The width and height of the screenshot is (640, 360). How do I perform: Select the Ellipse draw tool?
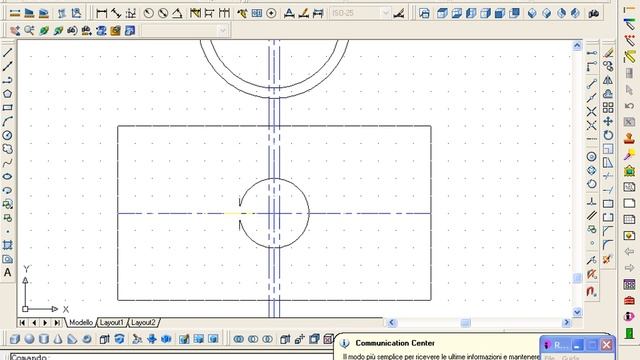point(7,177)
